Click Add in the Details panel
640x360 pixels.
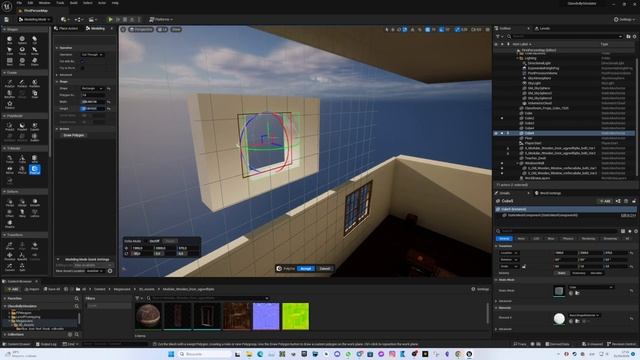(x=604, y=201)
